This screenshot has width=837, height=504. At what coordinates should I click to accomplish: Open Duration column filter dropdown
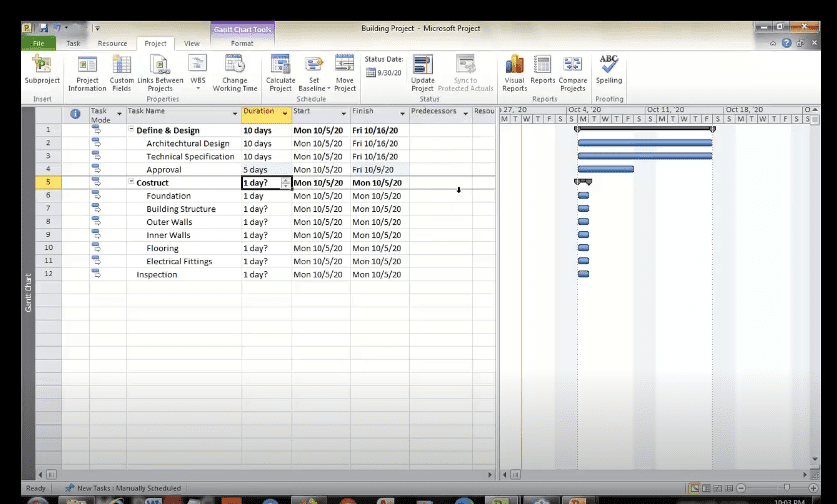(x=285, y=113)
